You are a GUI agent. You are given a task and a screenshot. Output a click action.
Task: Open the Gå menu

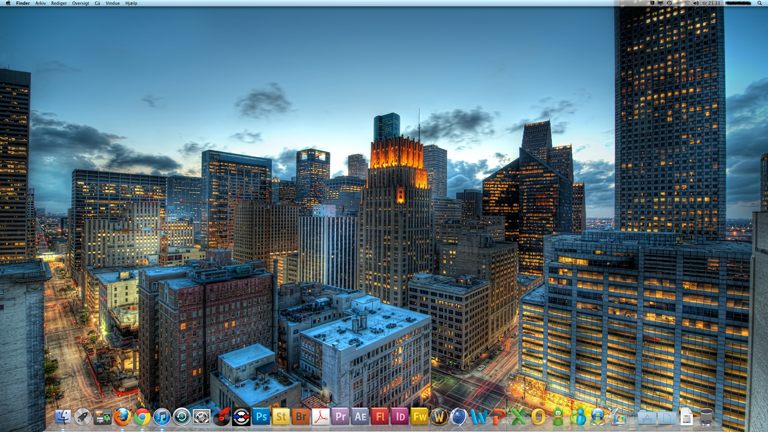point(97,3)
